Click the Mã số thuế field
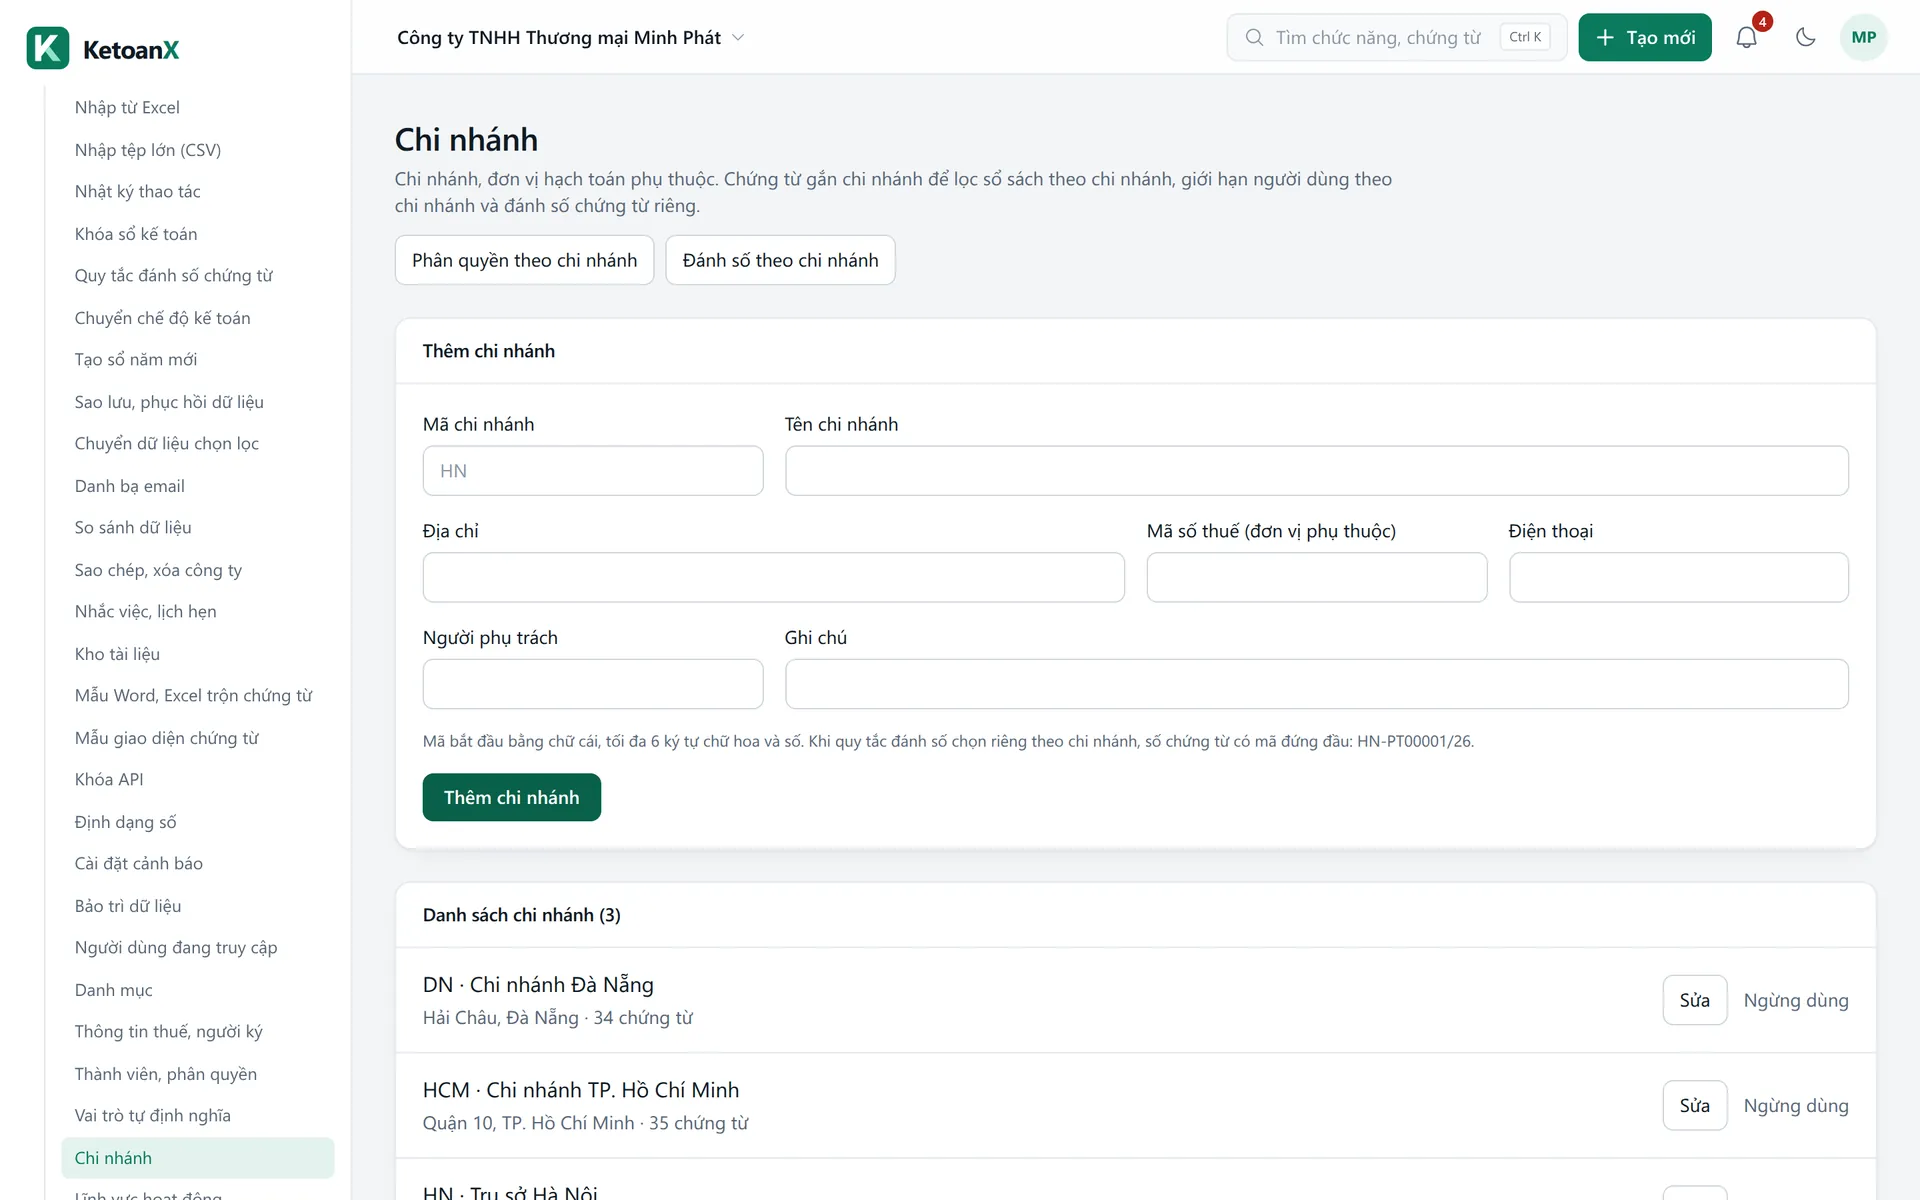 [1317, 578]
